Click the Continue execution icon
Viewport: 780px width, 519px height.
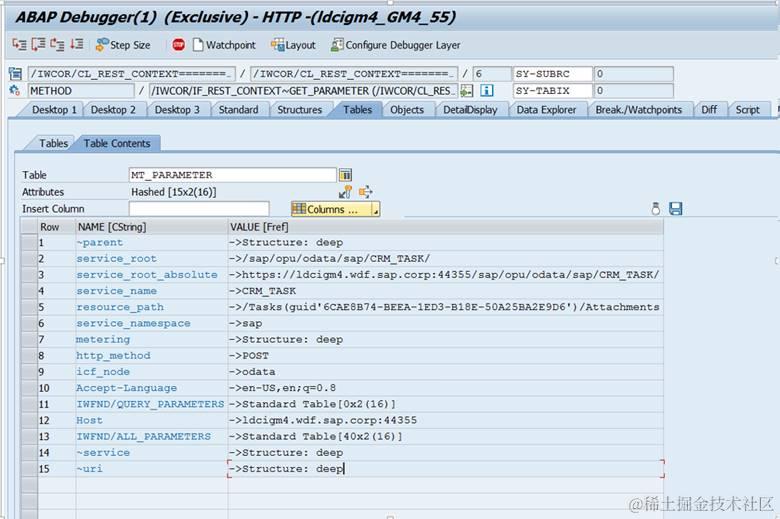coord(76,45)
